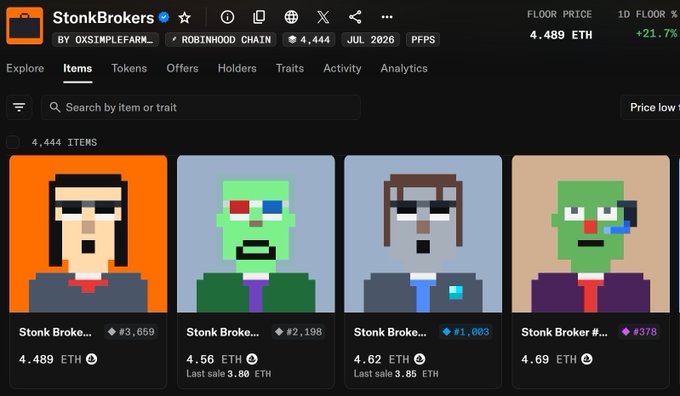This screenshot has height=396, width=680.
Task: Click the PFPS category tag
Action: point(423,39)
